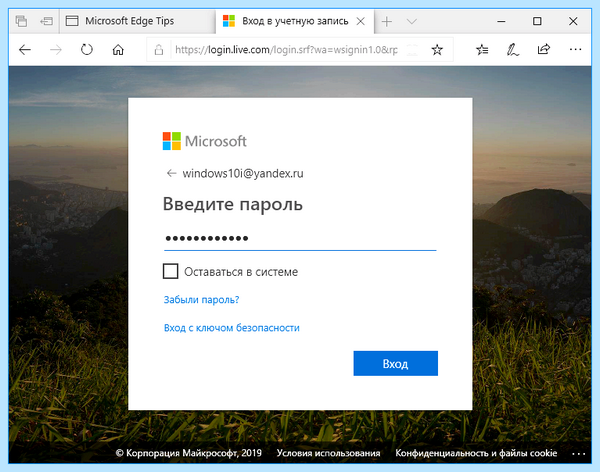Viewport: 600px width, 472px height.
Task: Click the browser forward arrow
Action: click(x=56, y=50)
